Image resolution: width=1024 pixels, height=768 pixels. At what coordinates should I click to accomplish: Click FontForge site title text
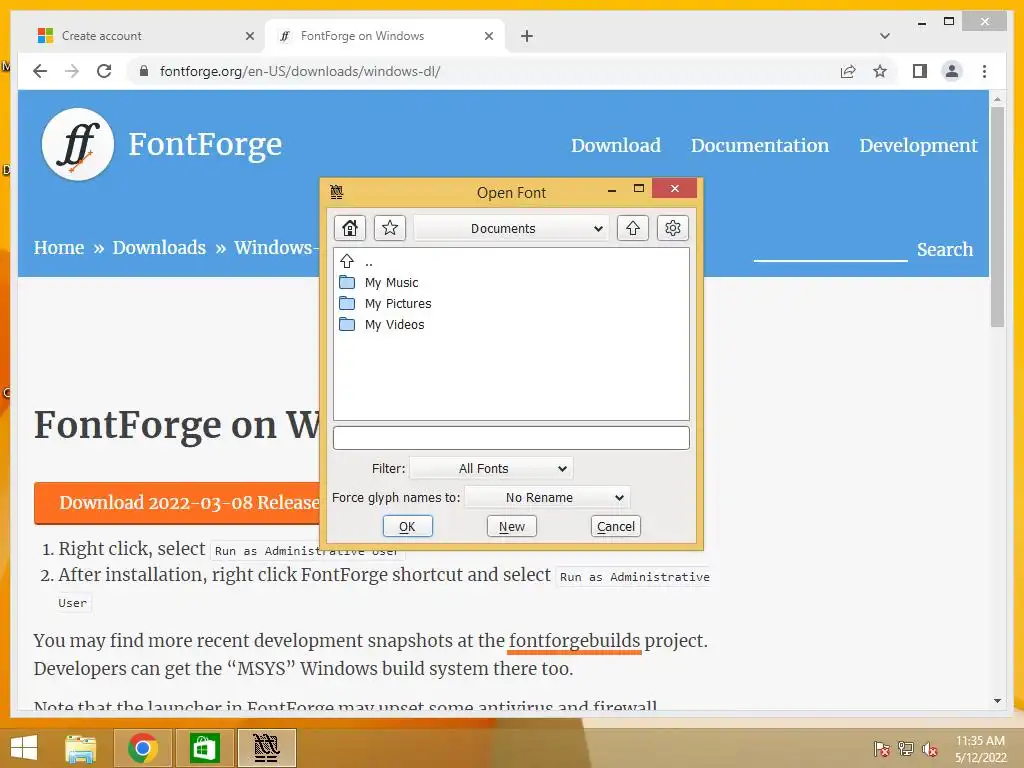tap(205, 144)
